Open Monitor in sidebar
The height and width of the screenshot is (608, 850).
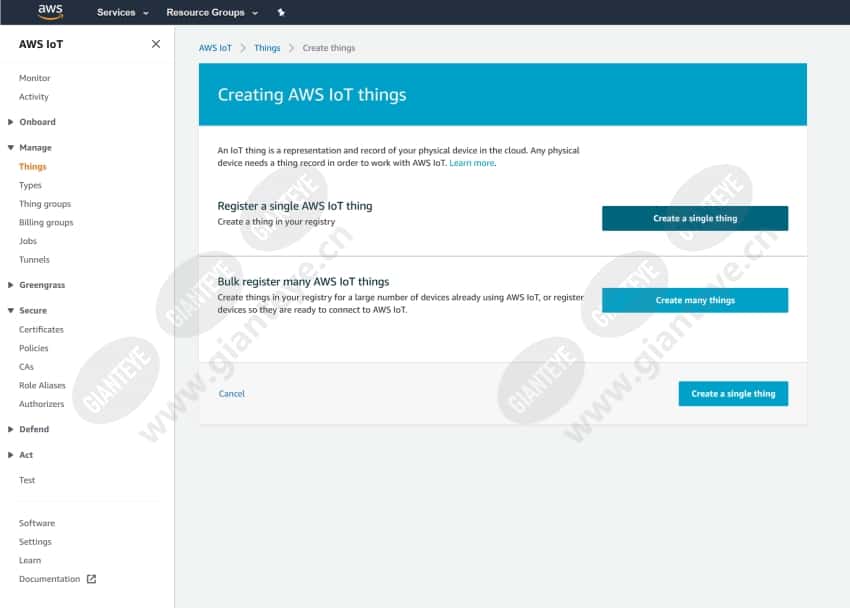tap(35, 78)
